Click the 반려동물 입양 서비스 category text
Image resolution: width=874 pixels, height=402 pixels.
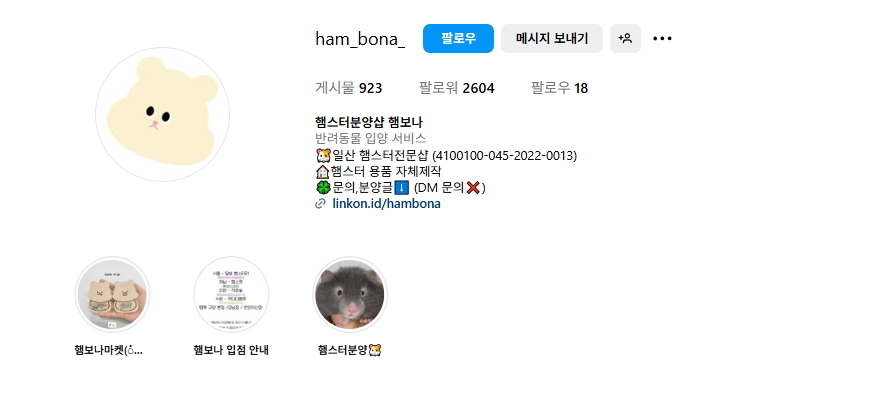click(371, 138)
